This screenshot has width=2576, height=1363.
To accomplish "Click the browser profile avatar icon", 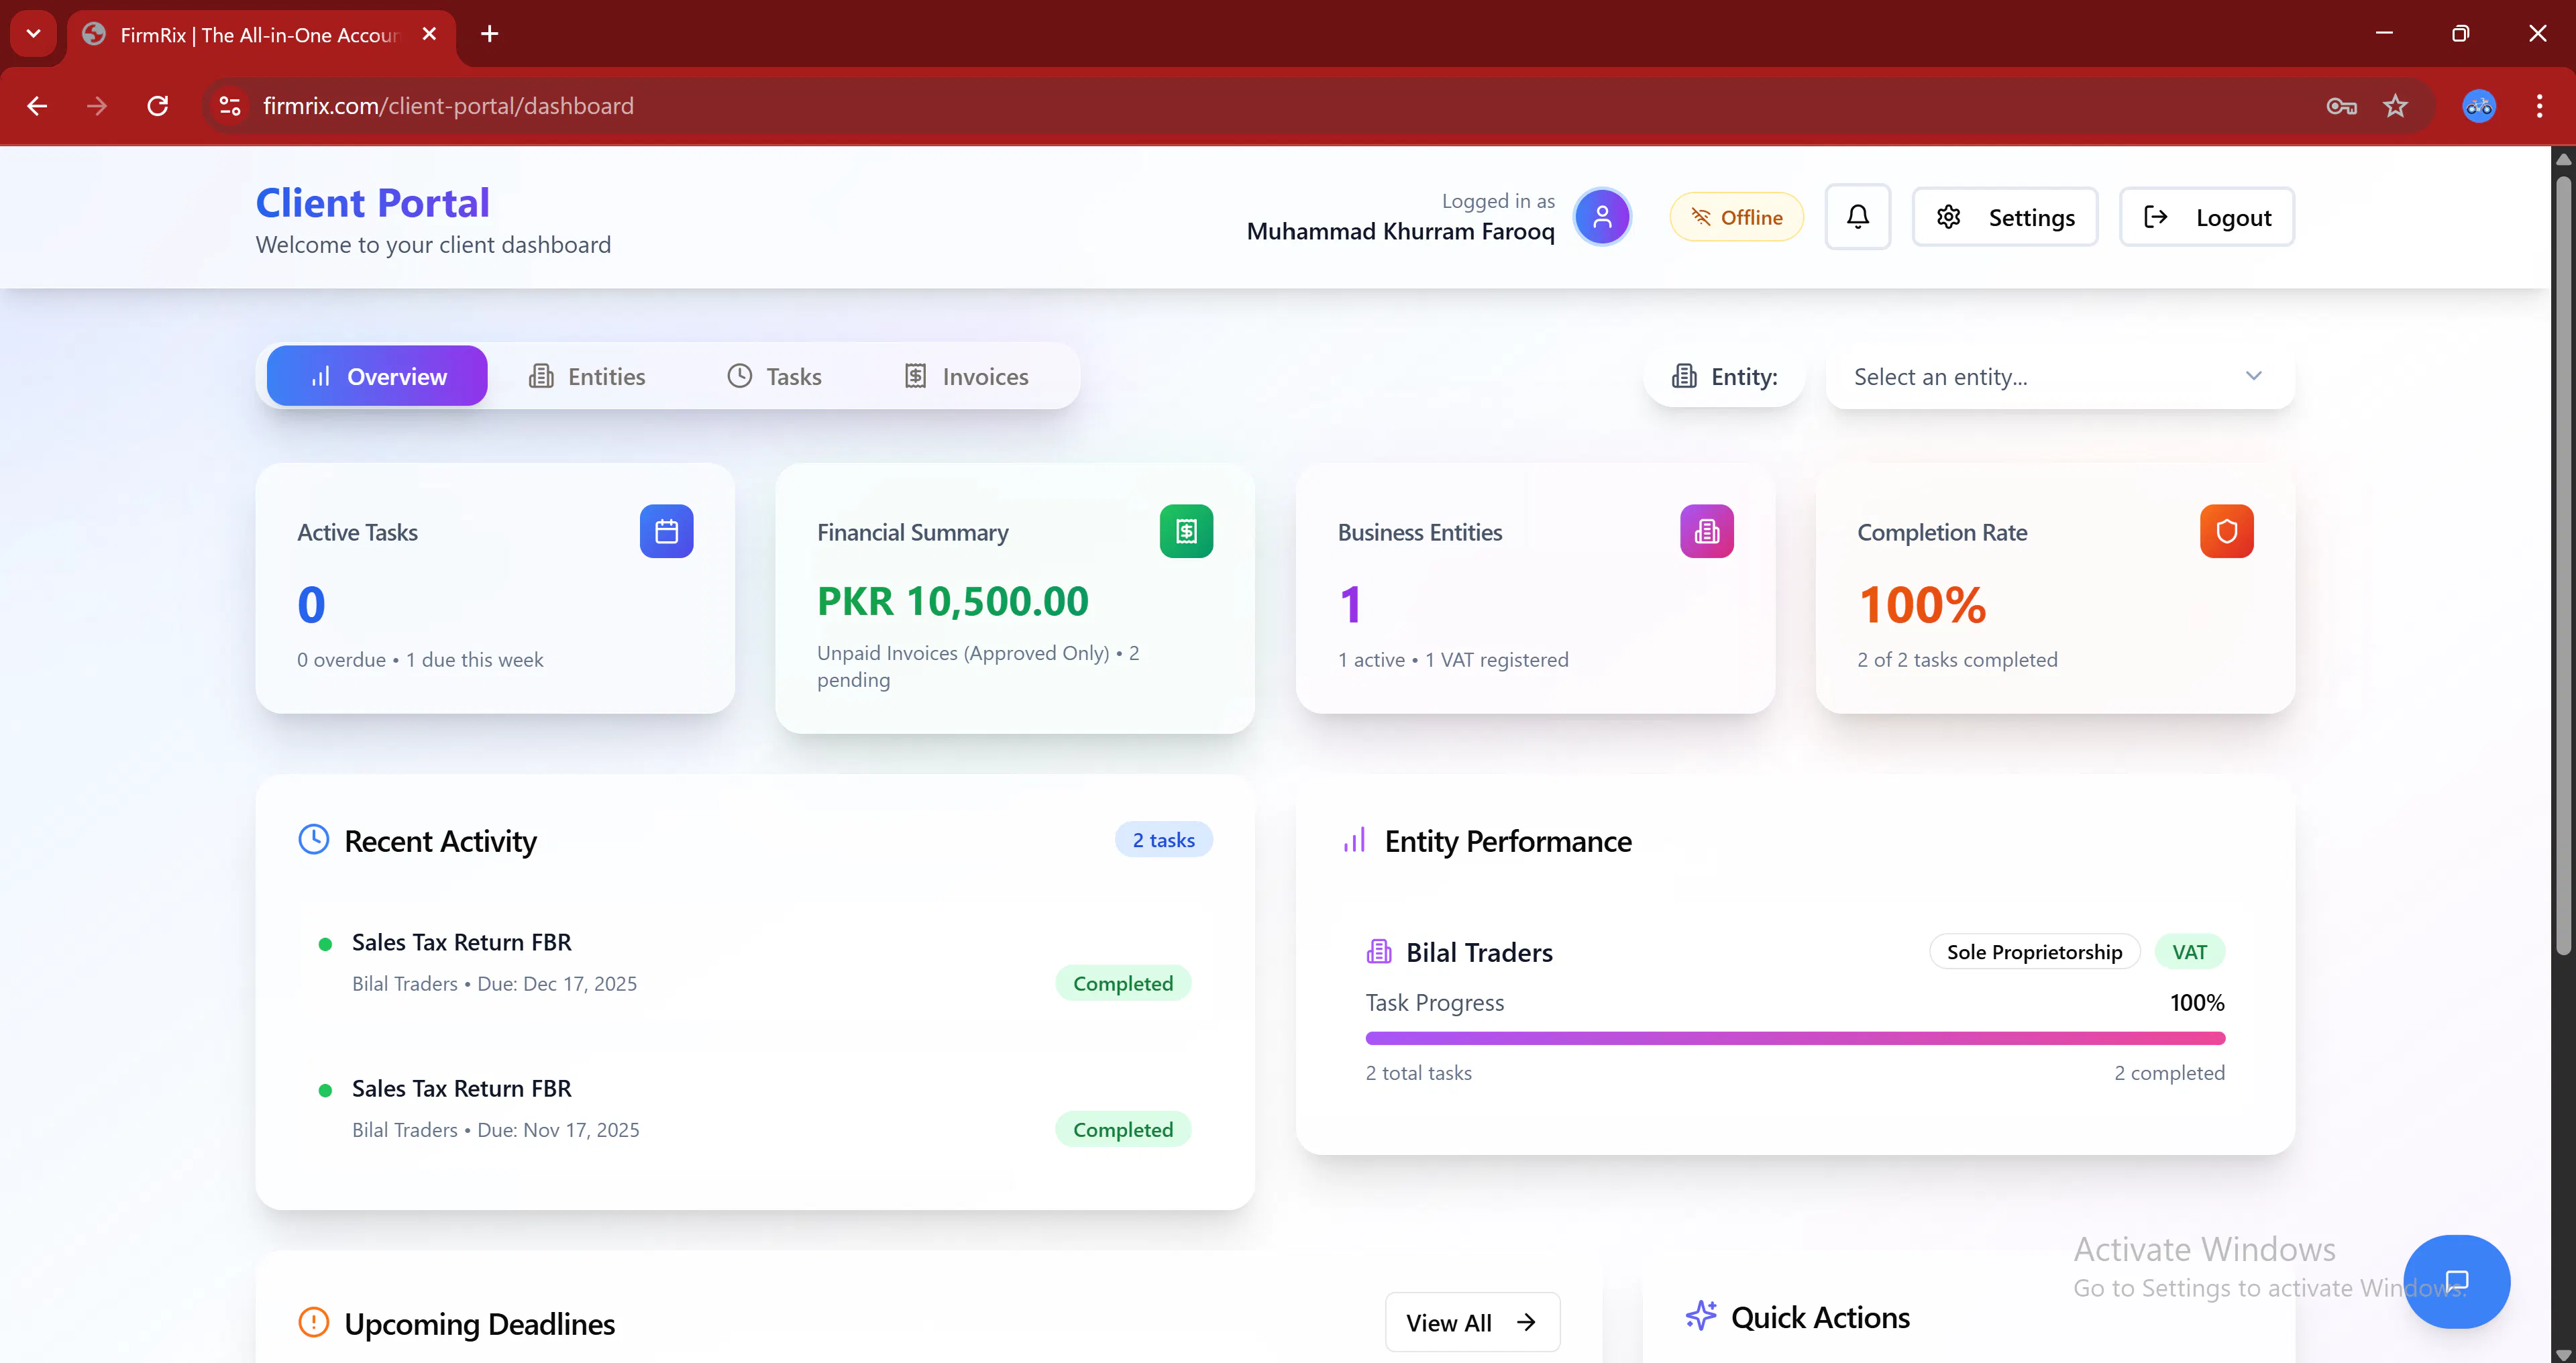I will 2478,106.
